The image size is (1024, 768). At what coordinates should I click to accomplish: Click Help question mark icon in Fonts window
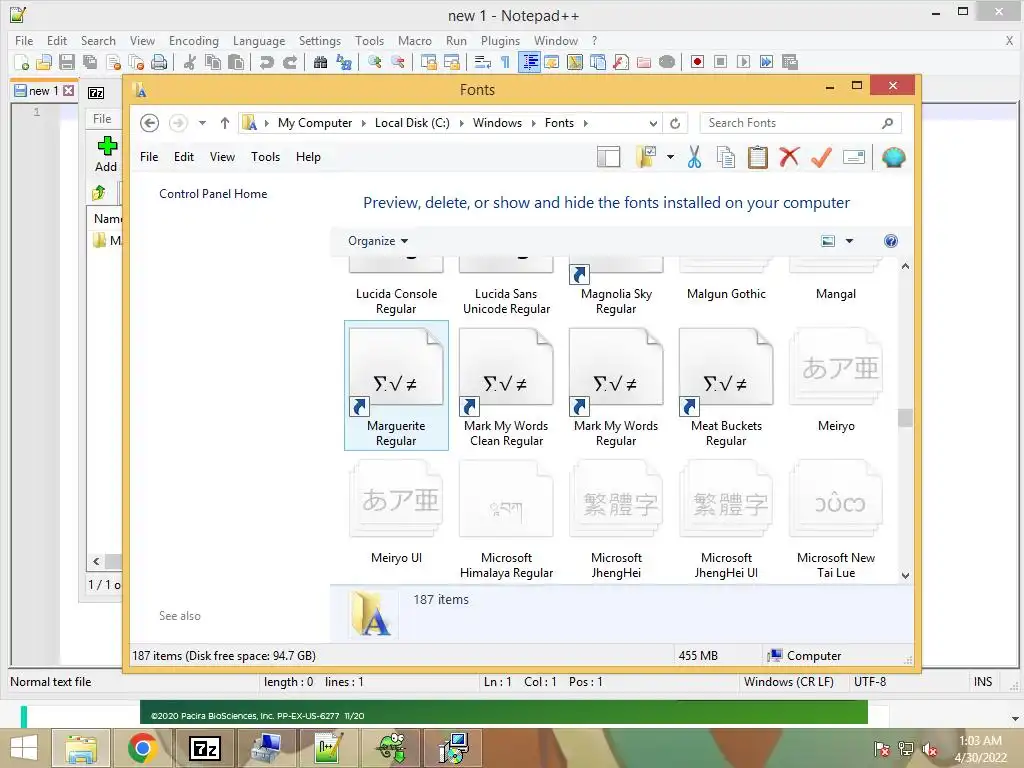point(891,241)
